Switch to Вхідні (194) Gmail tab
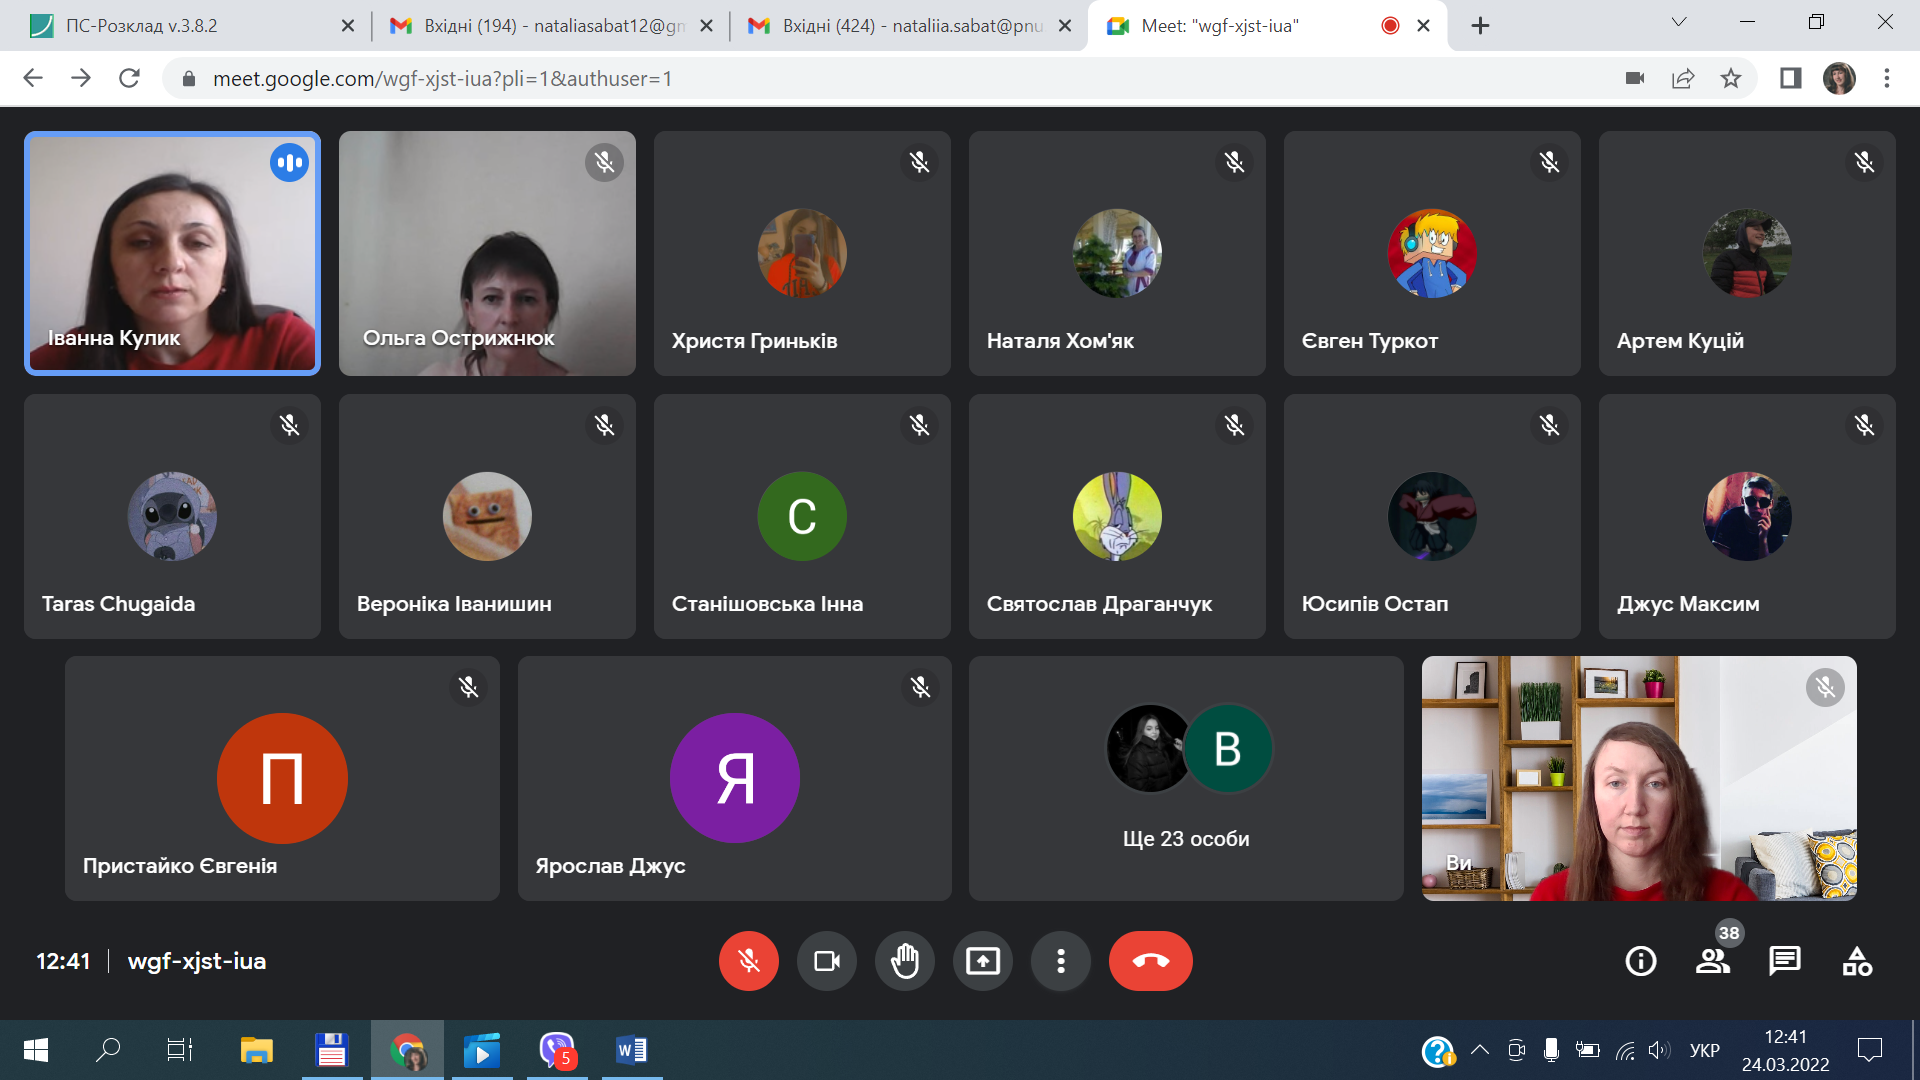The width and height of the screenshot is (1920, 1080). [540, 26]
